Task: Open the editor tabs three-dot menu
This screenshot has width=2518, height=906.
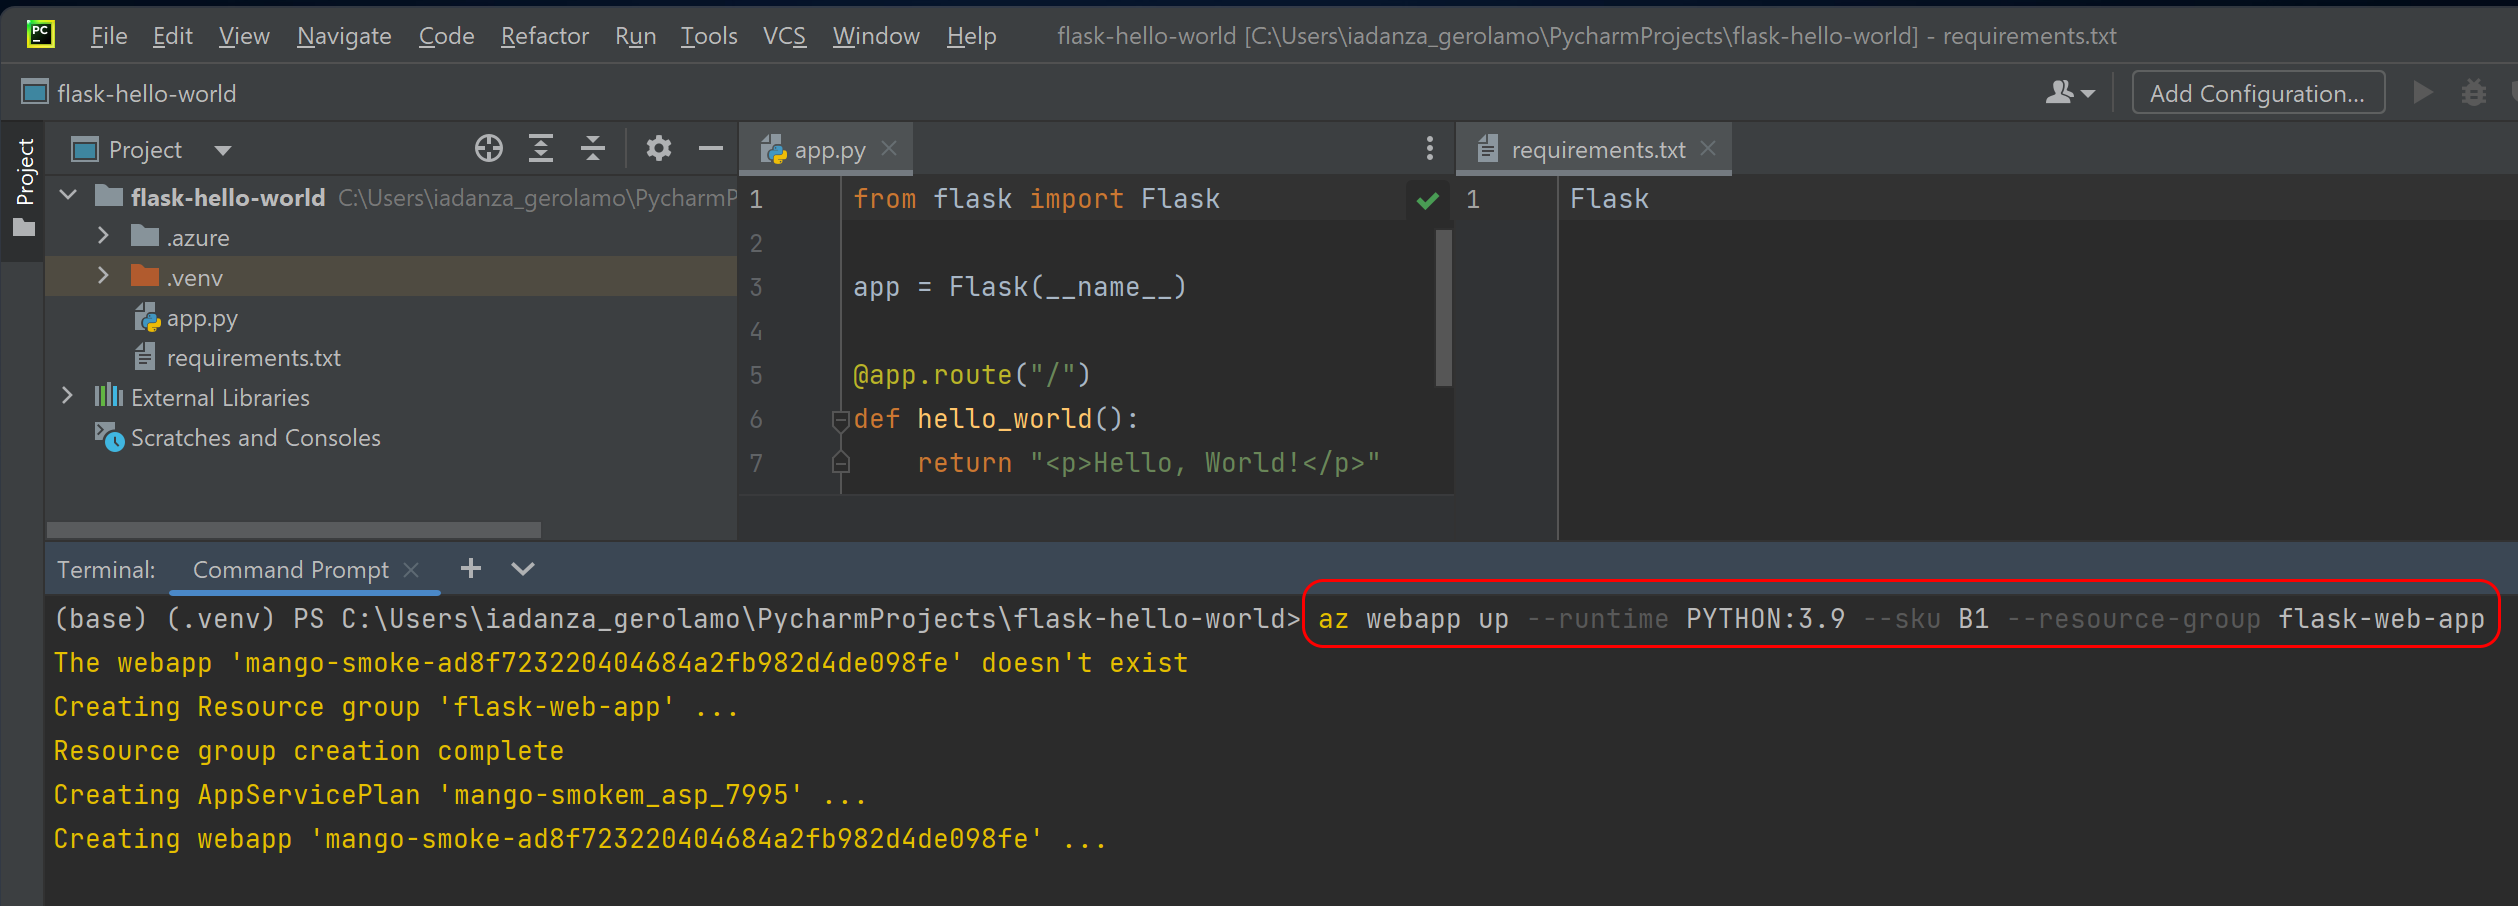Action: click(1429, 149)
